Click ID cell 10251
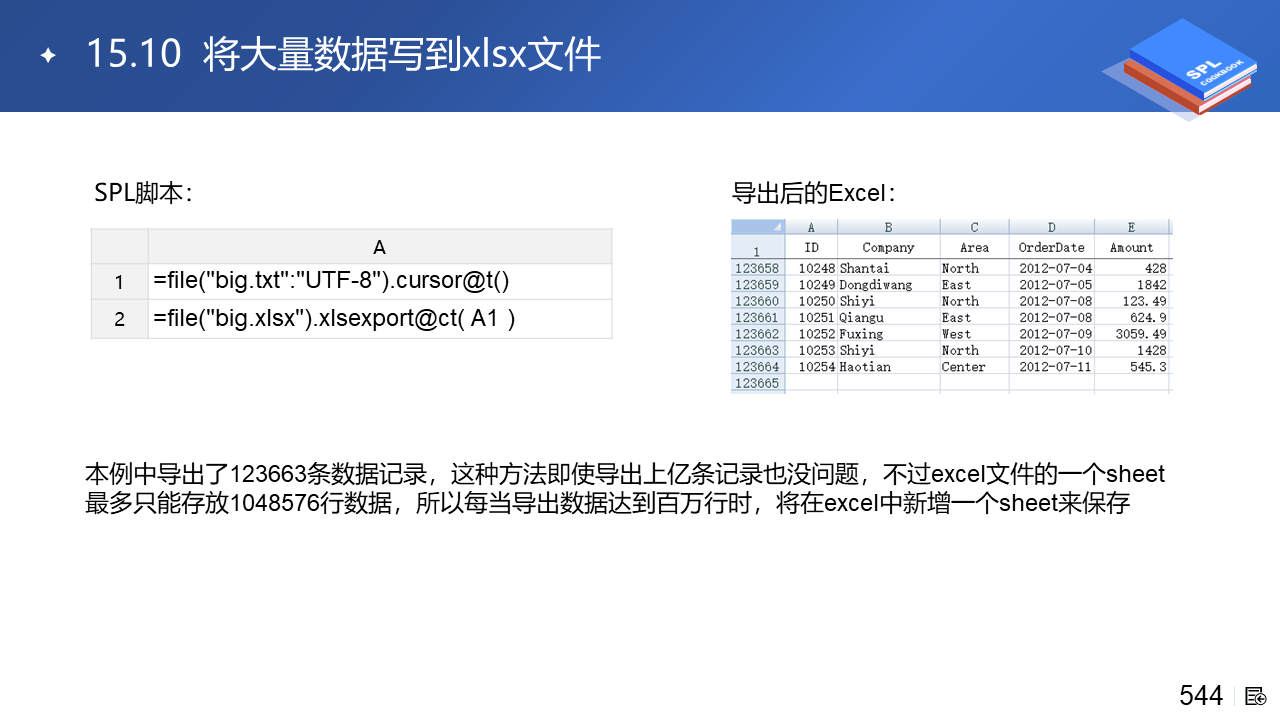The height and width of the screenshot is (720, 1280). tap(811, 318)
